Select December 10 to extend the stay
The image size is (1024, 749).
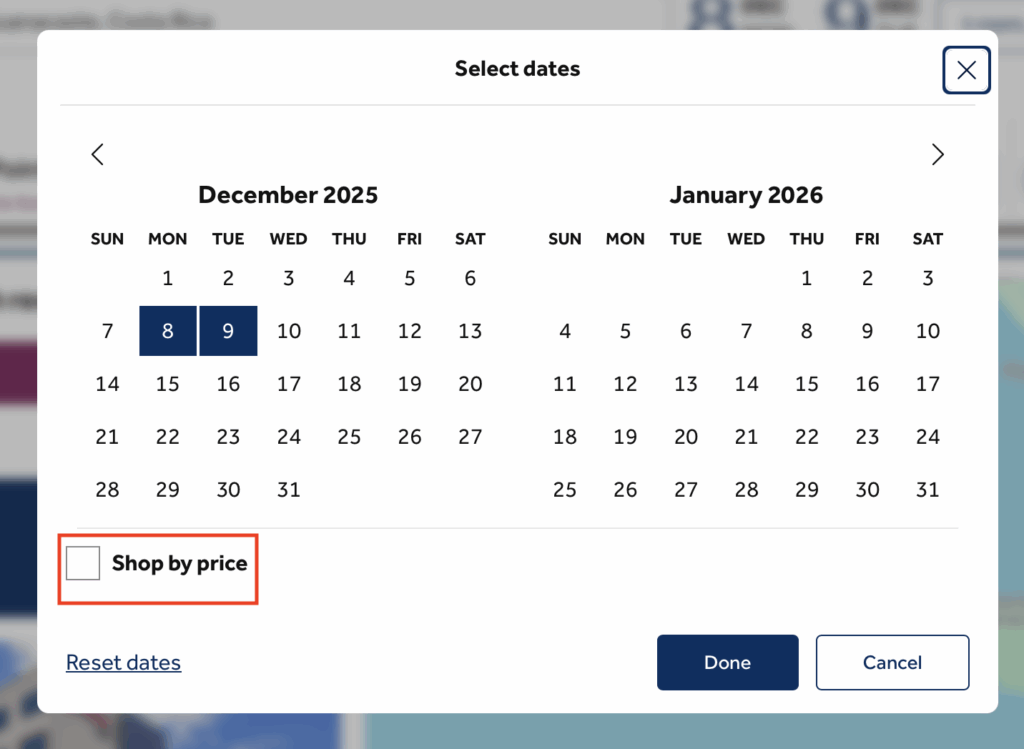point(288,330)
